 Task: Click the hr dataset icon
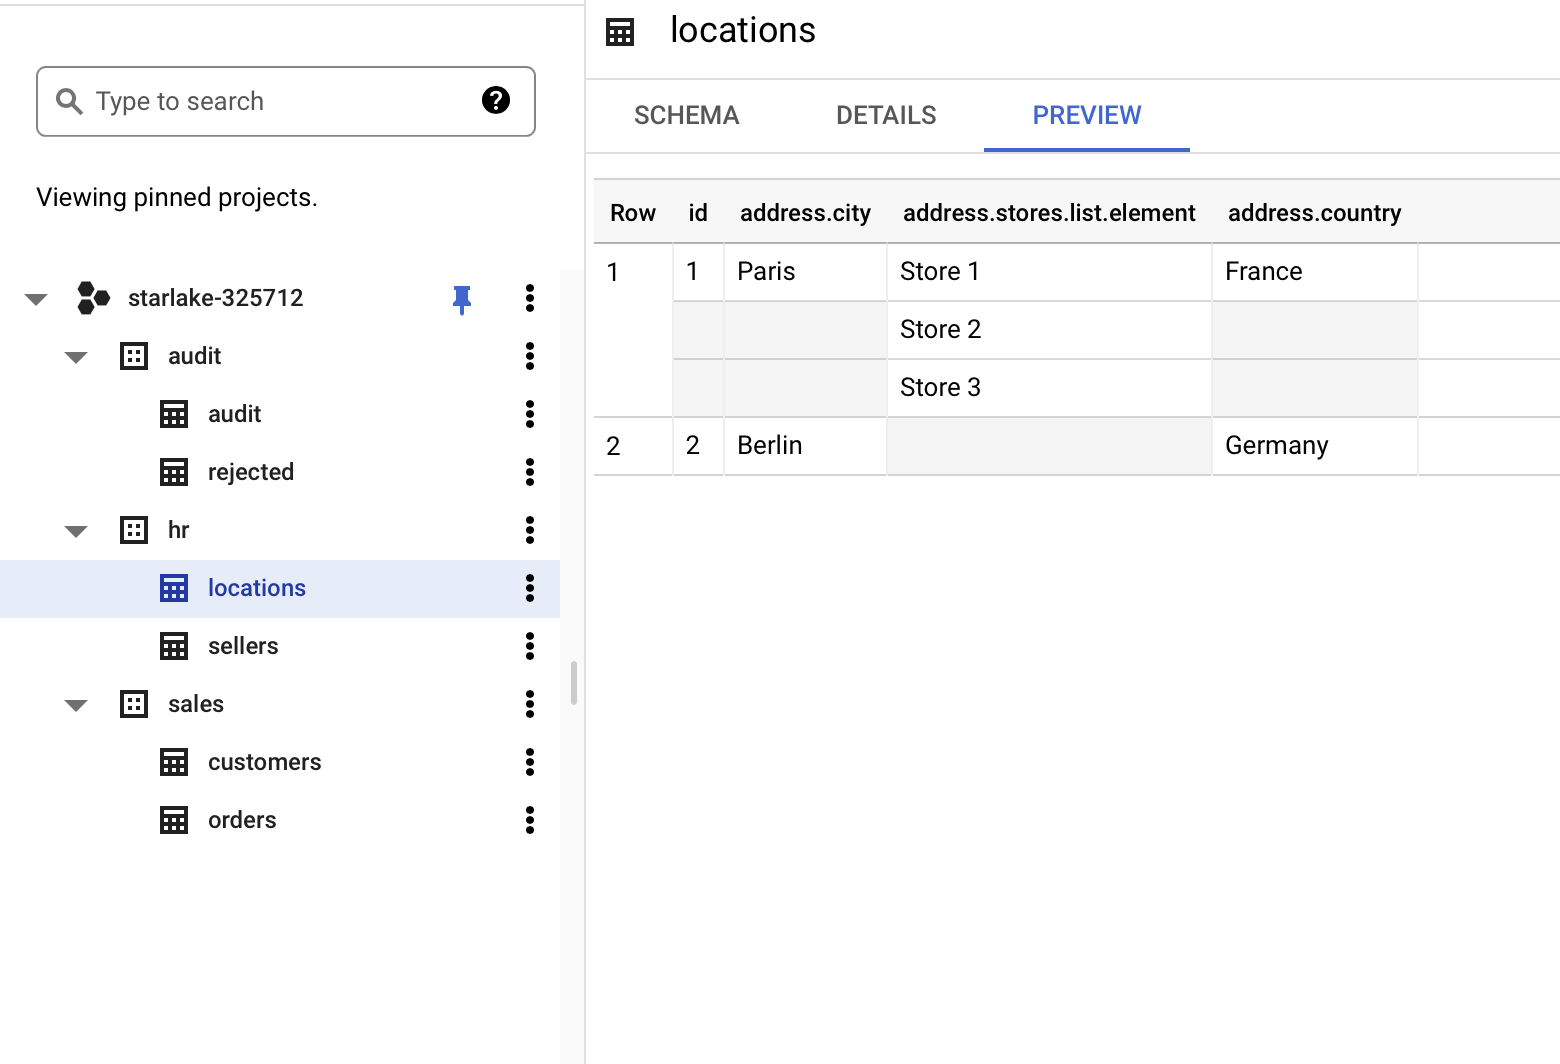click(134, 530)
